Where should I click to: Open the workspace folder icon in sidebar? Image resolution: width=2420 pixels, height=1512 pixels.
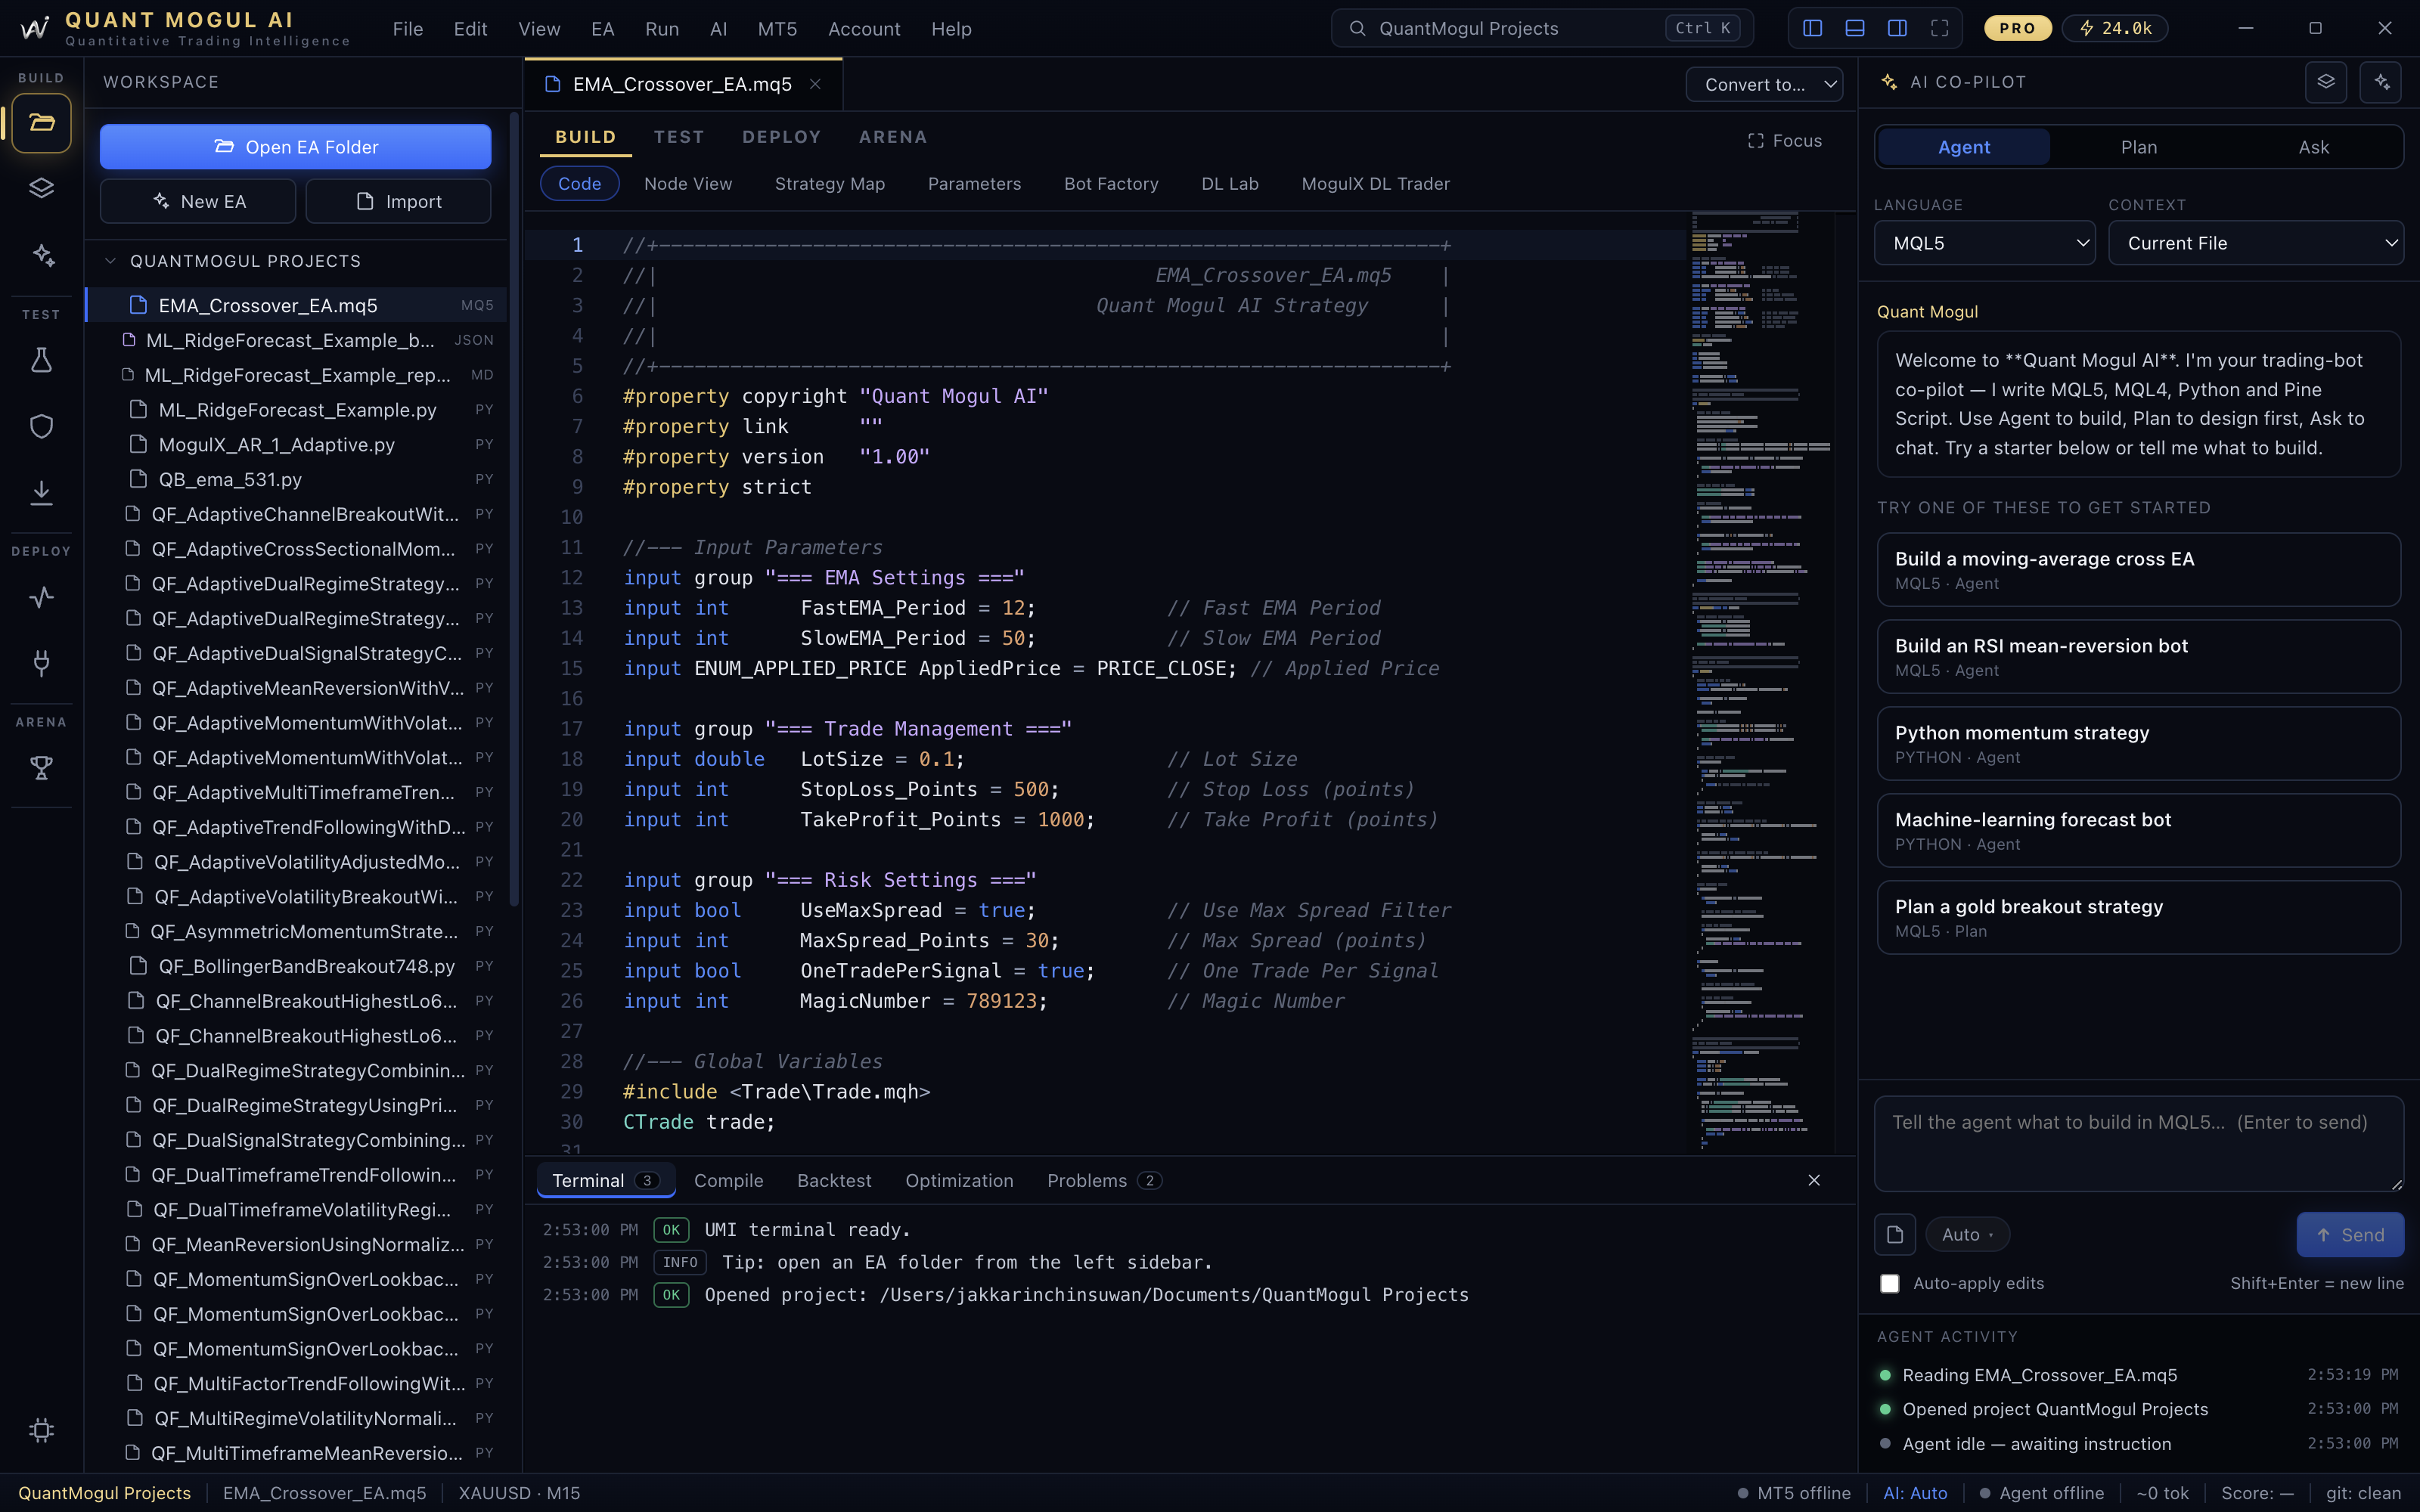tap(41, 123)
